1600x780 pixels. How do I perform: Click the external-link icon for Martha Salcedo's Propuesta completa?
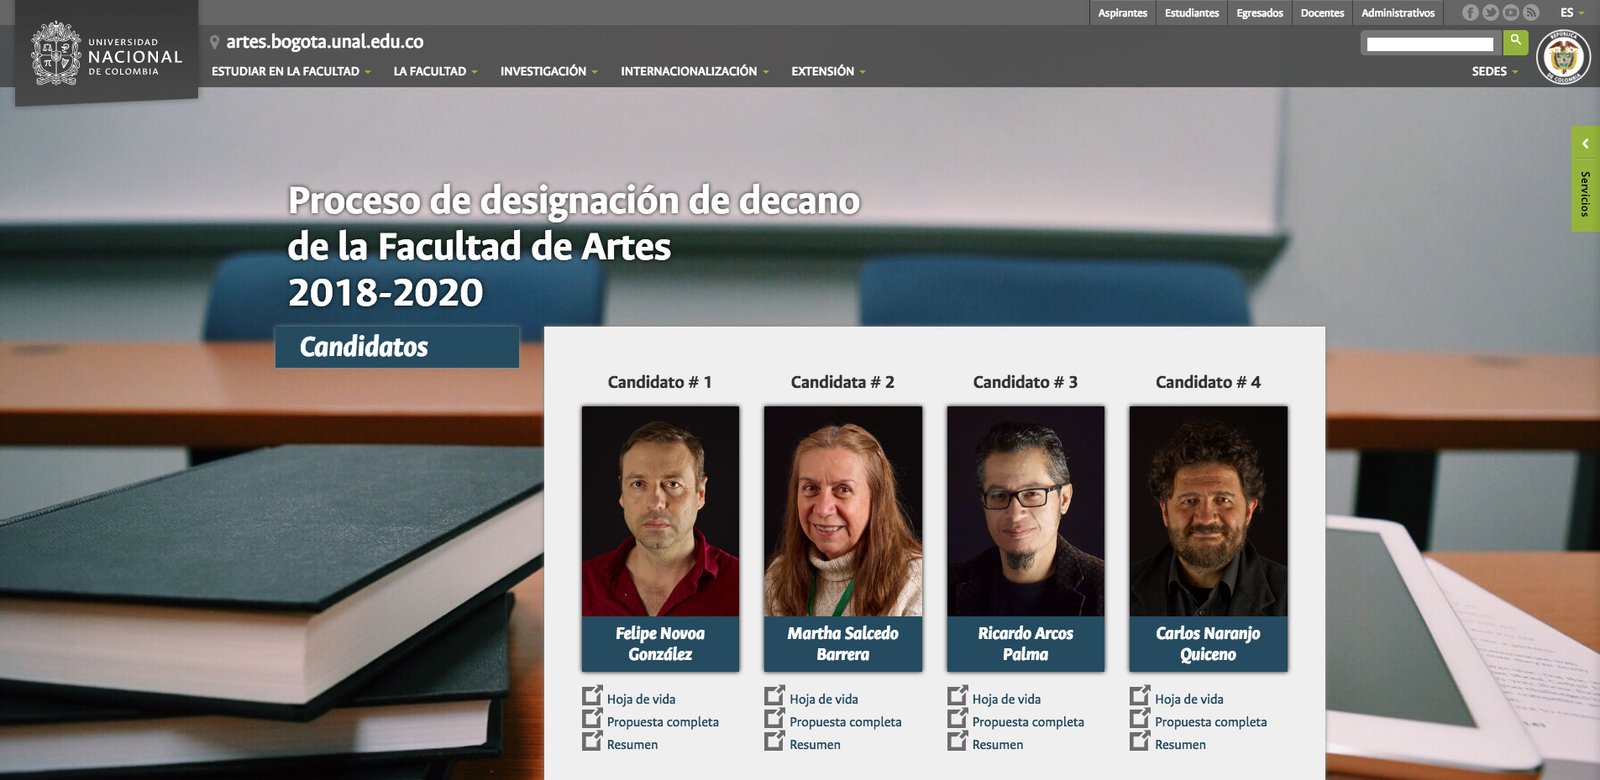775,718
